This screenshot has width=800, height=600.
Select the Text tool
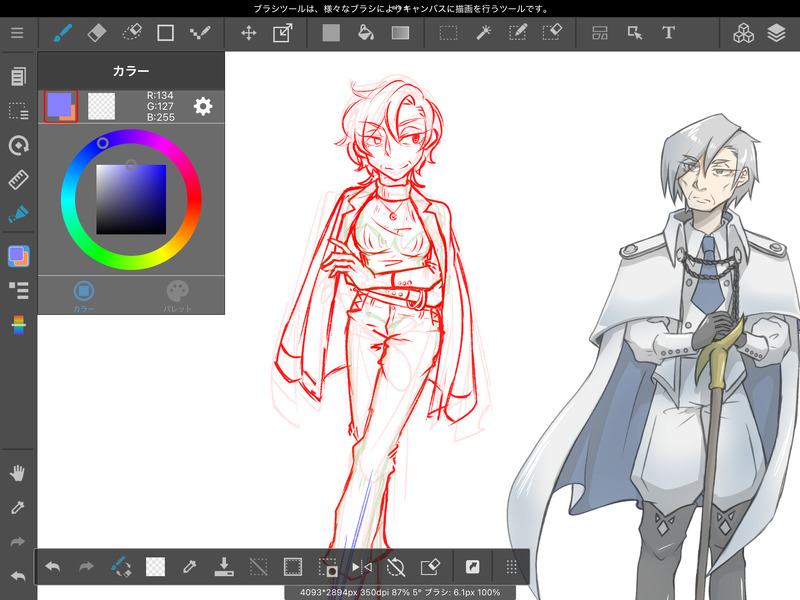668,33
